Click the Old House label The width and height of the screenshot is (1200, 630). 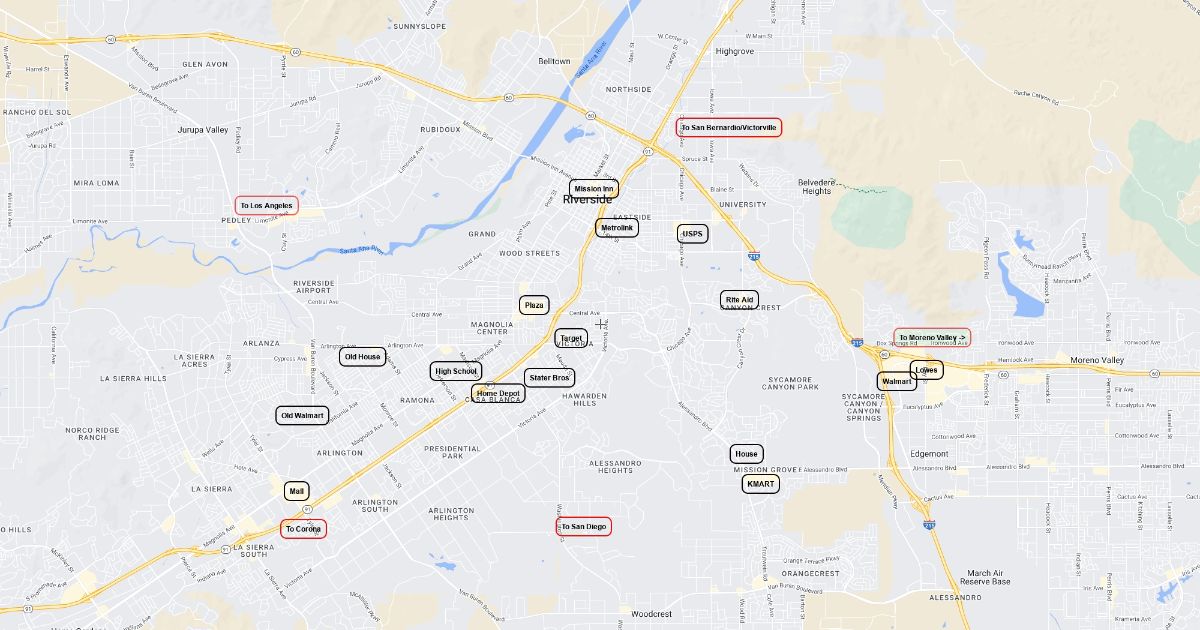362,356
